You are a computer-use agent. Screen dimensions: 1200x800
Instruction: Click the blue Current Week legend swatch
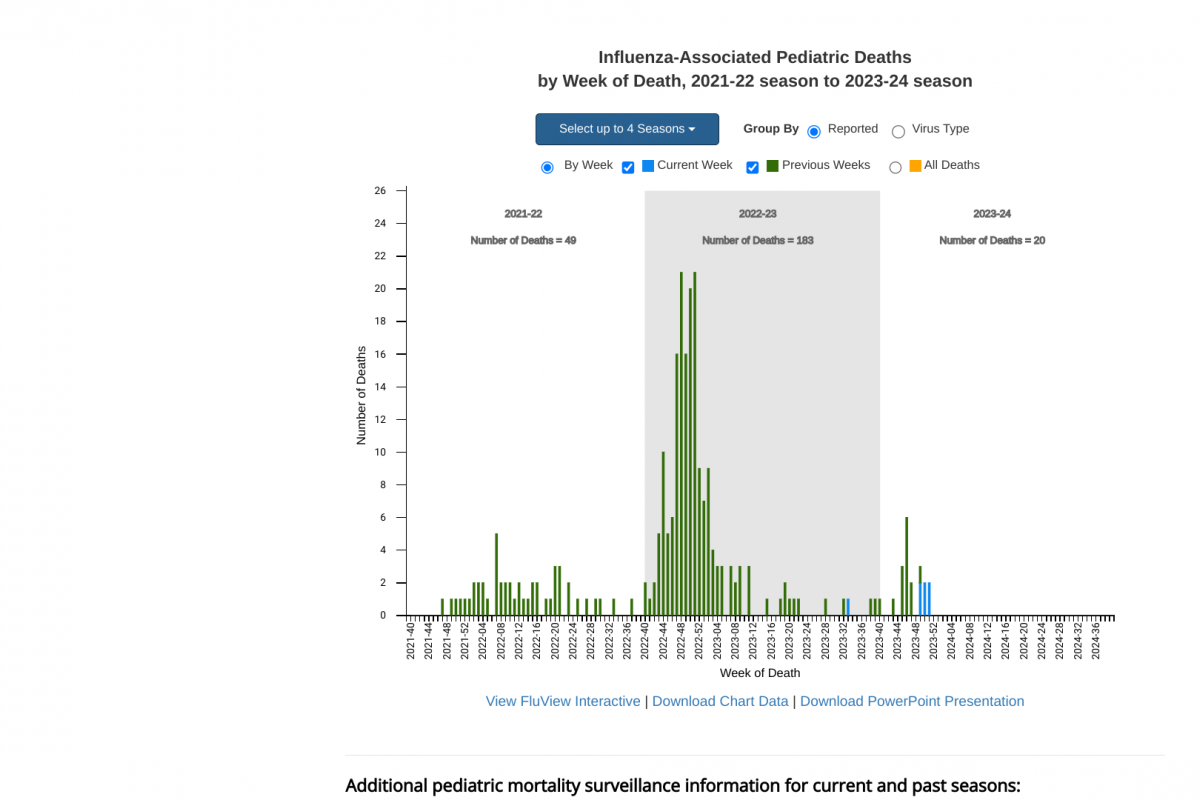click(648, 166)
